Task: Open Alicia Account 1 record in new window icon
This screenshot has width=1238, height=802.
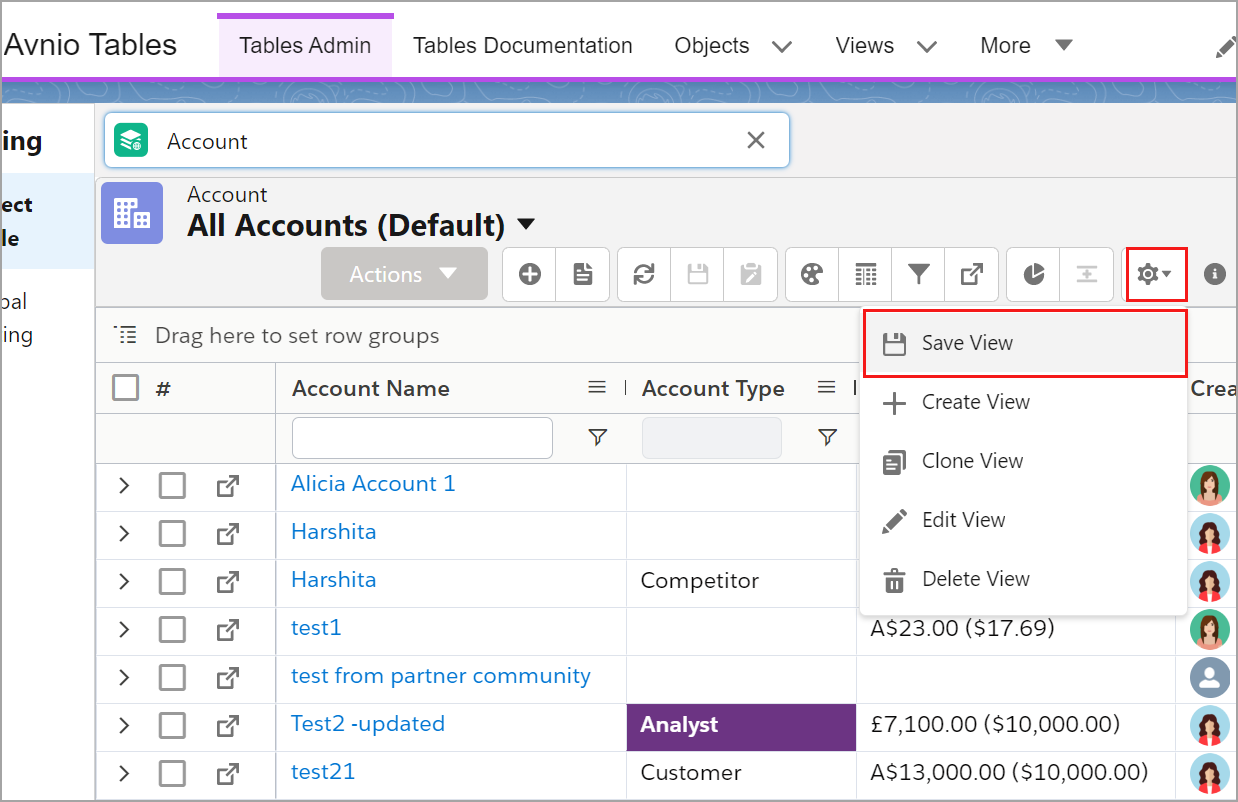Action: pyautogui.click(x=228, y=486)
